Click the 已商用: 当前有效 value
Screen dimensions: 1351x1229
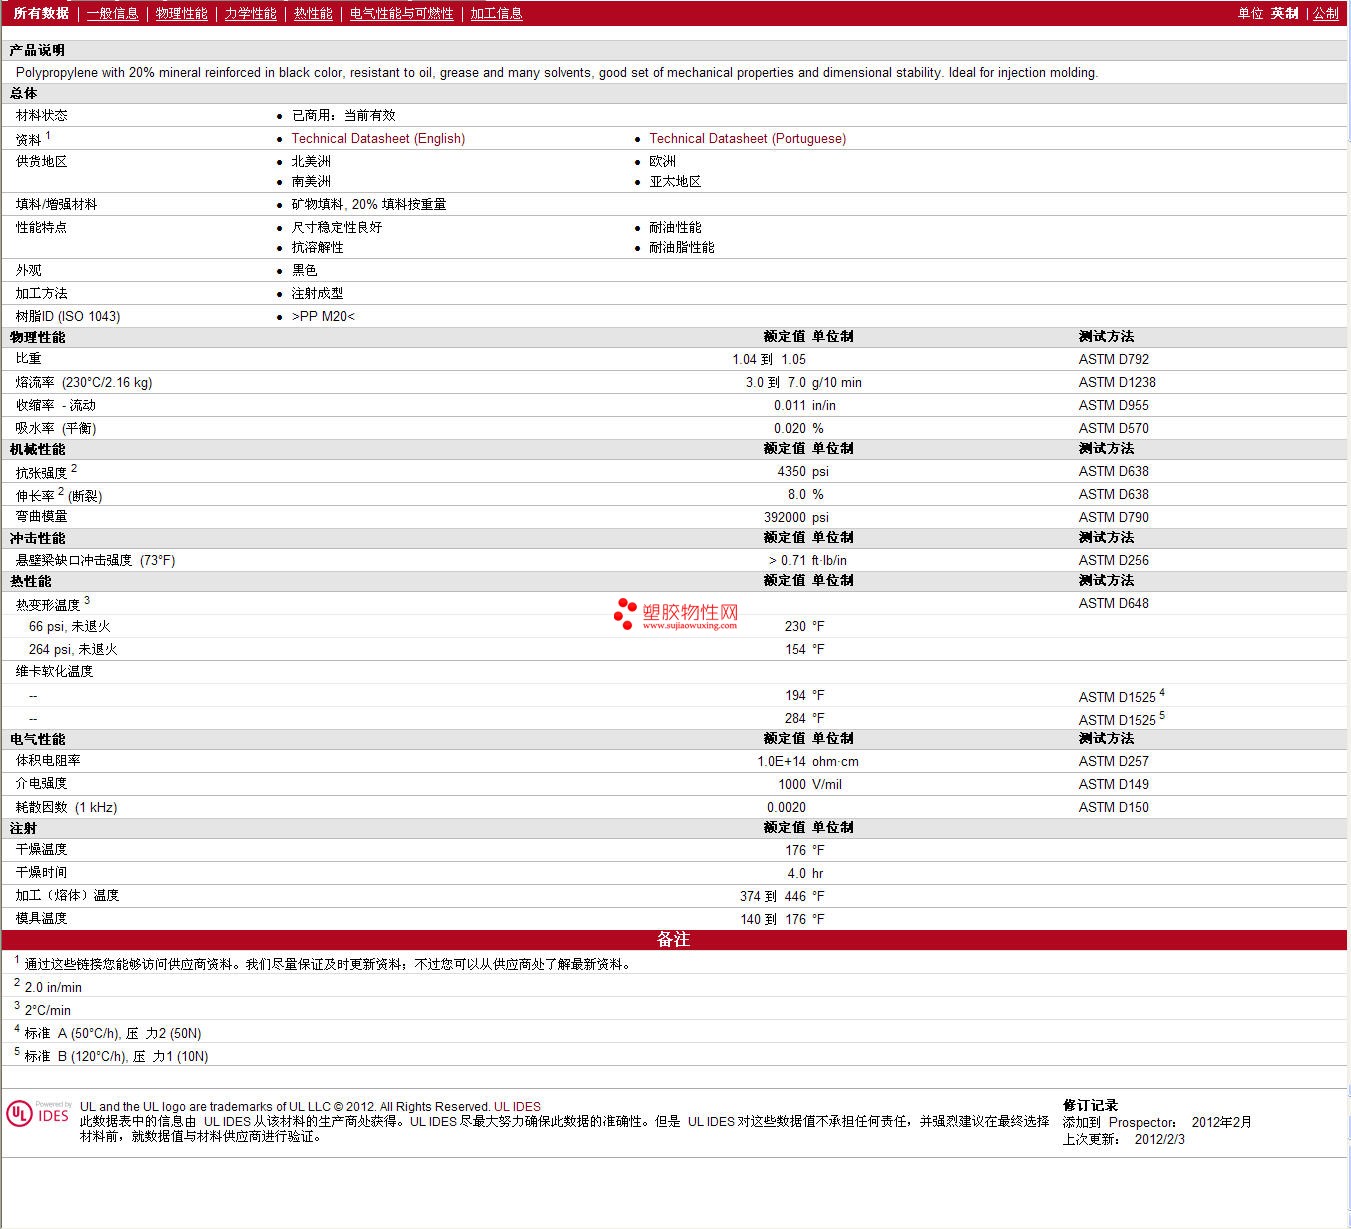343,115
